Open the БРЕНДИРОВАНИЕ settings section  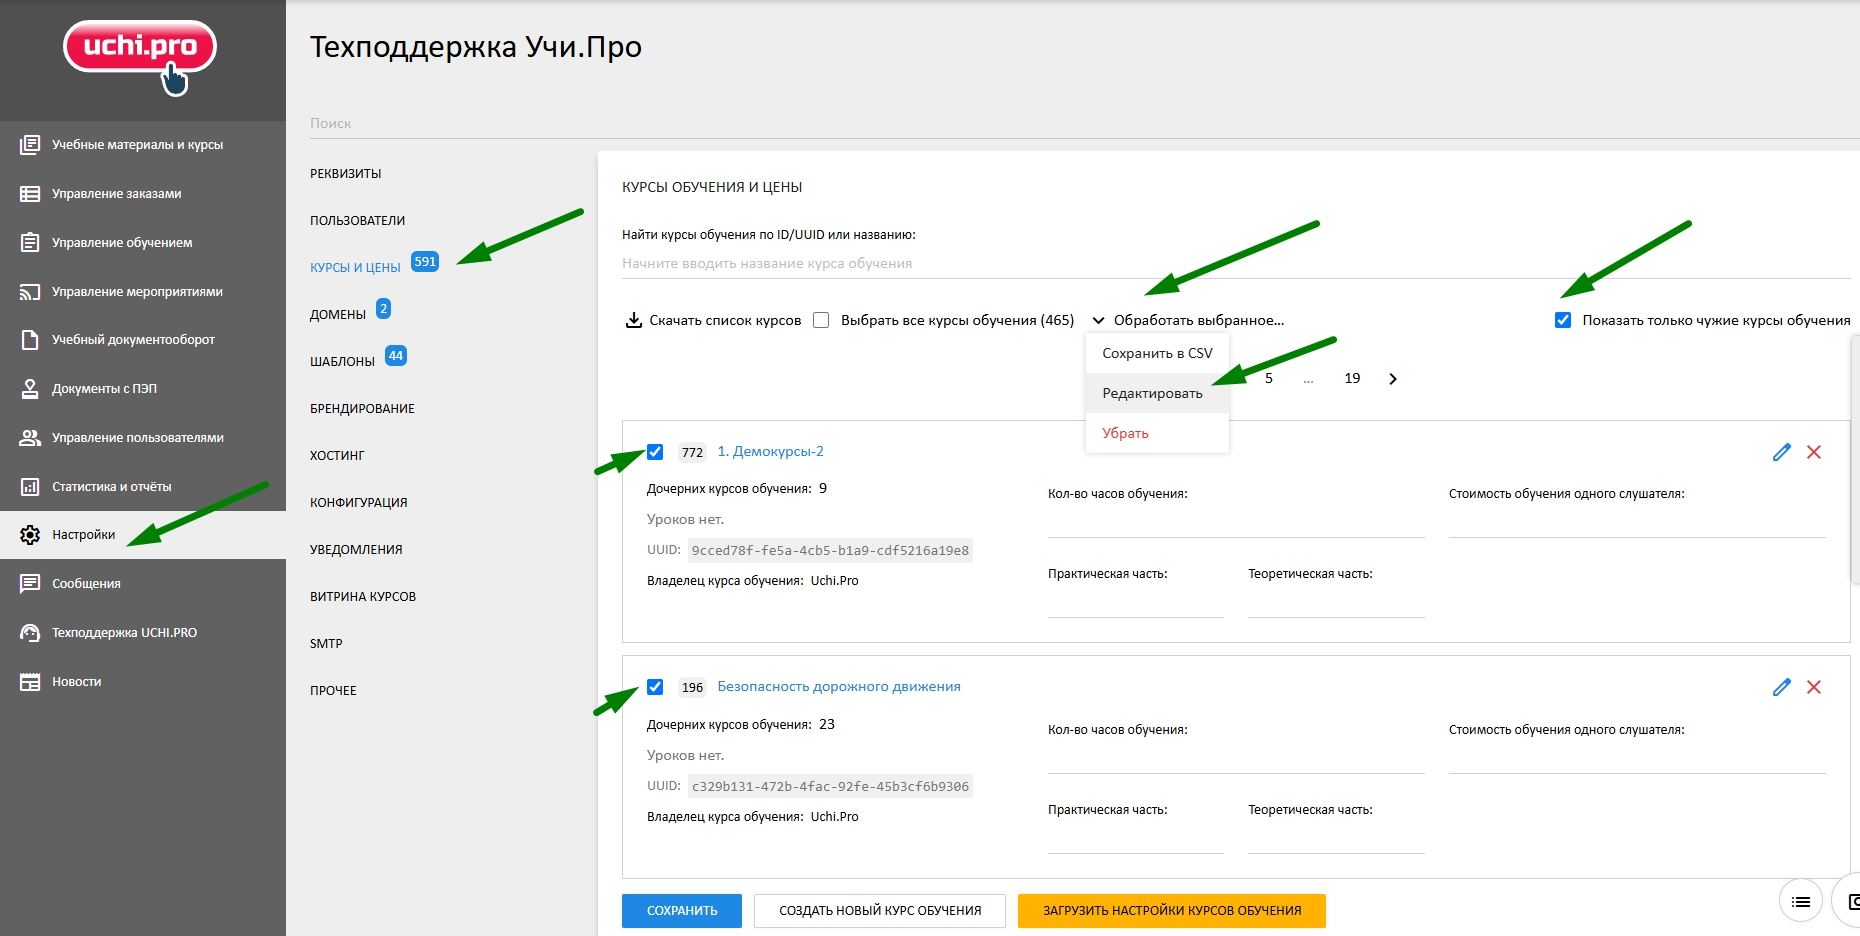point(362,409)
